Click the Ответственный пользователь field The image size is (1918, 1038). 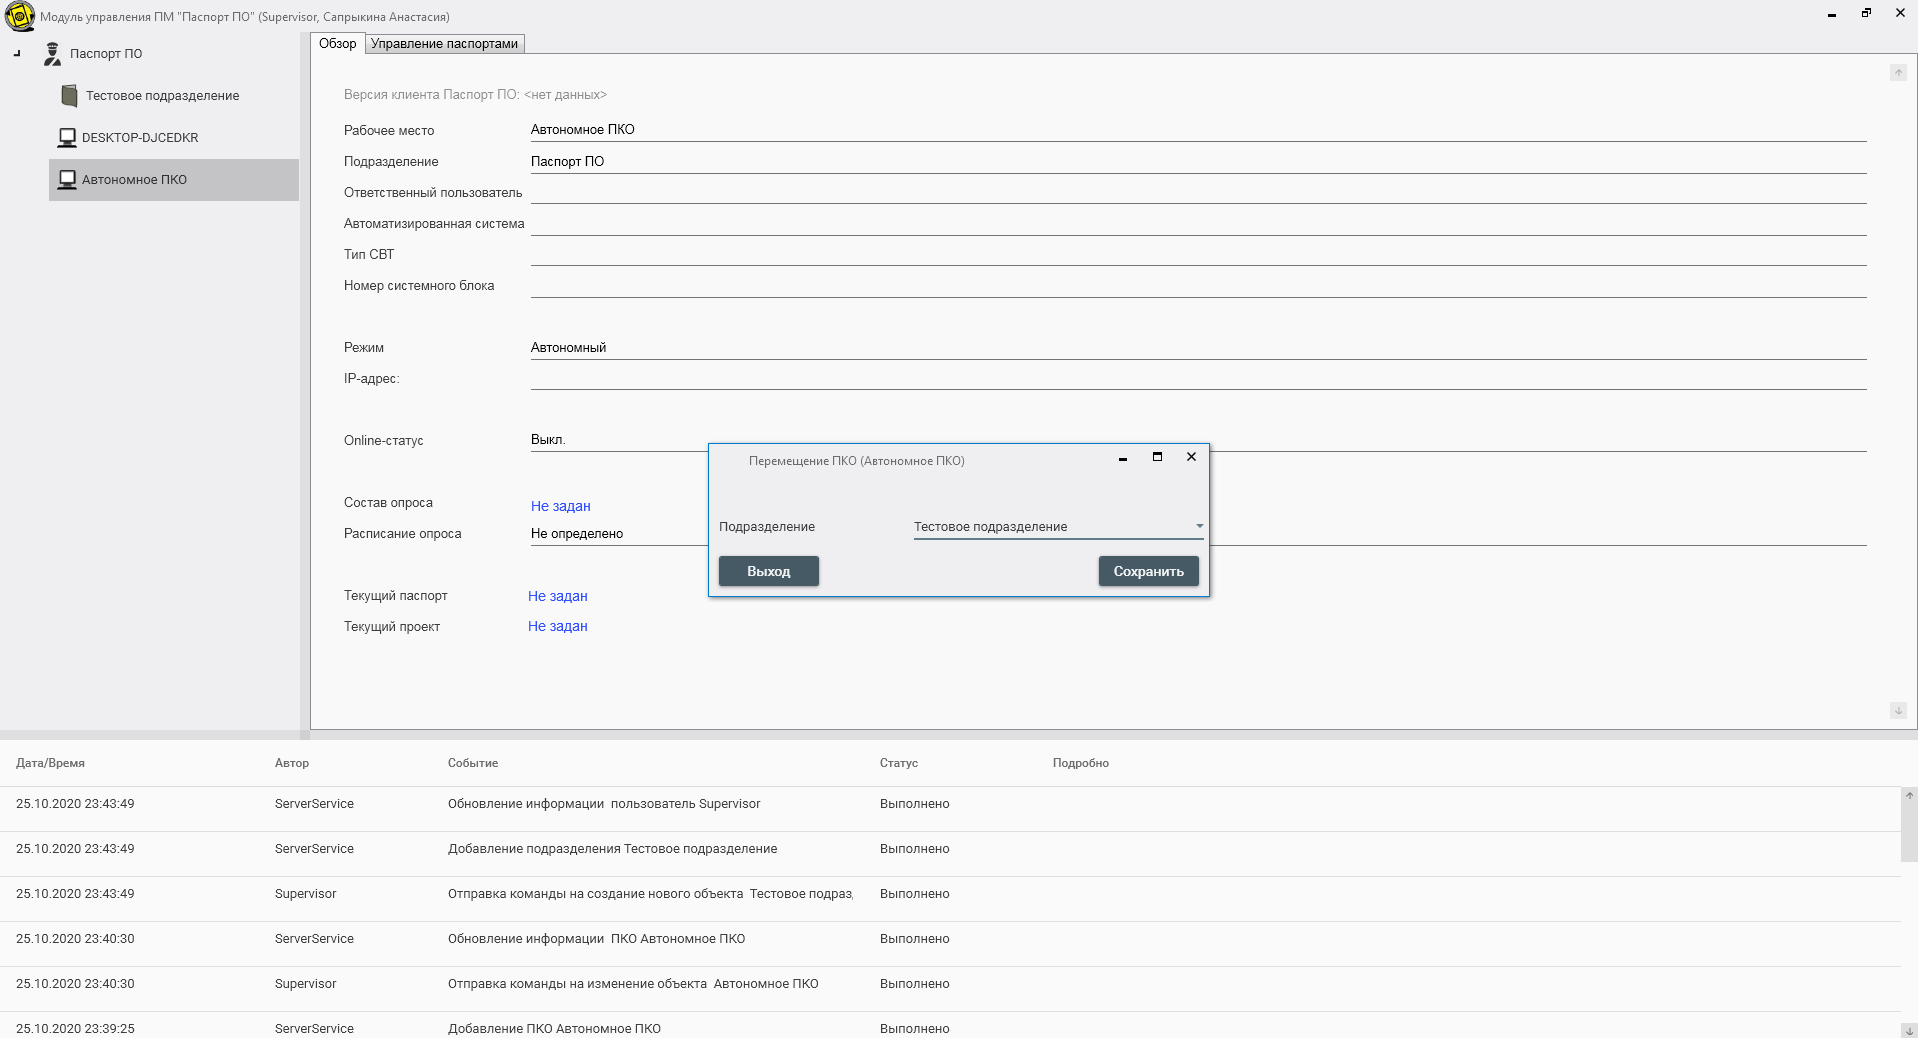point(1198,193)
